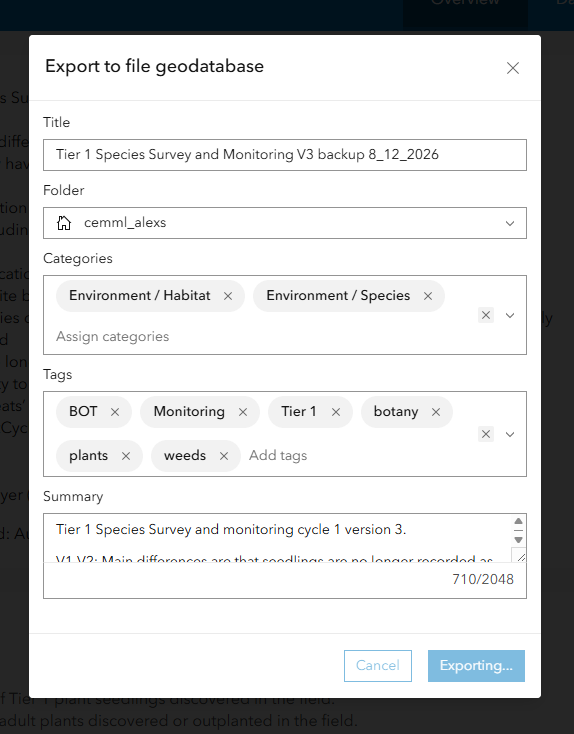Close the Export to file geodatabase dialog
The width and height of the screenshot is (574, 734).
coord(513,68)
